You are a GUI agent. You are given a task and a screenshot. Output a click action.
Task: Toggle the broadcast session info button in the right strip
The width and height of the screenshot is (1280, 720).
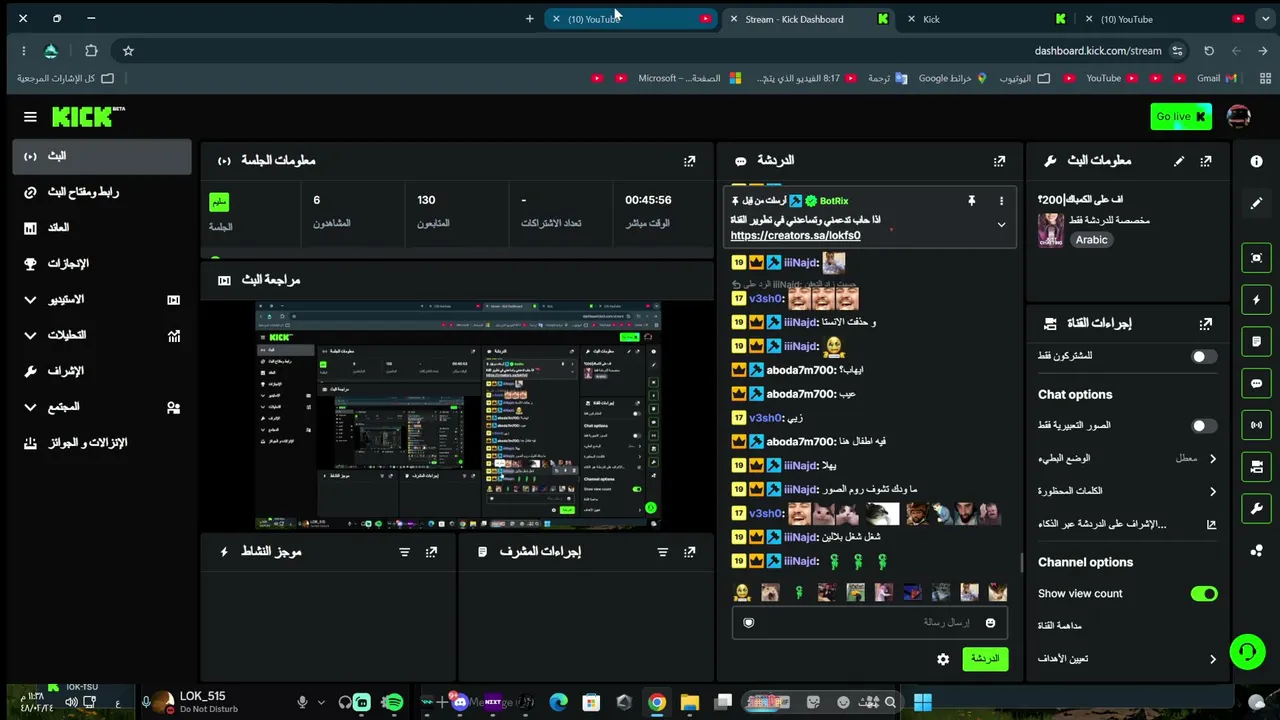tap(1257, 425)
